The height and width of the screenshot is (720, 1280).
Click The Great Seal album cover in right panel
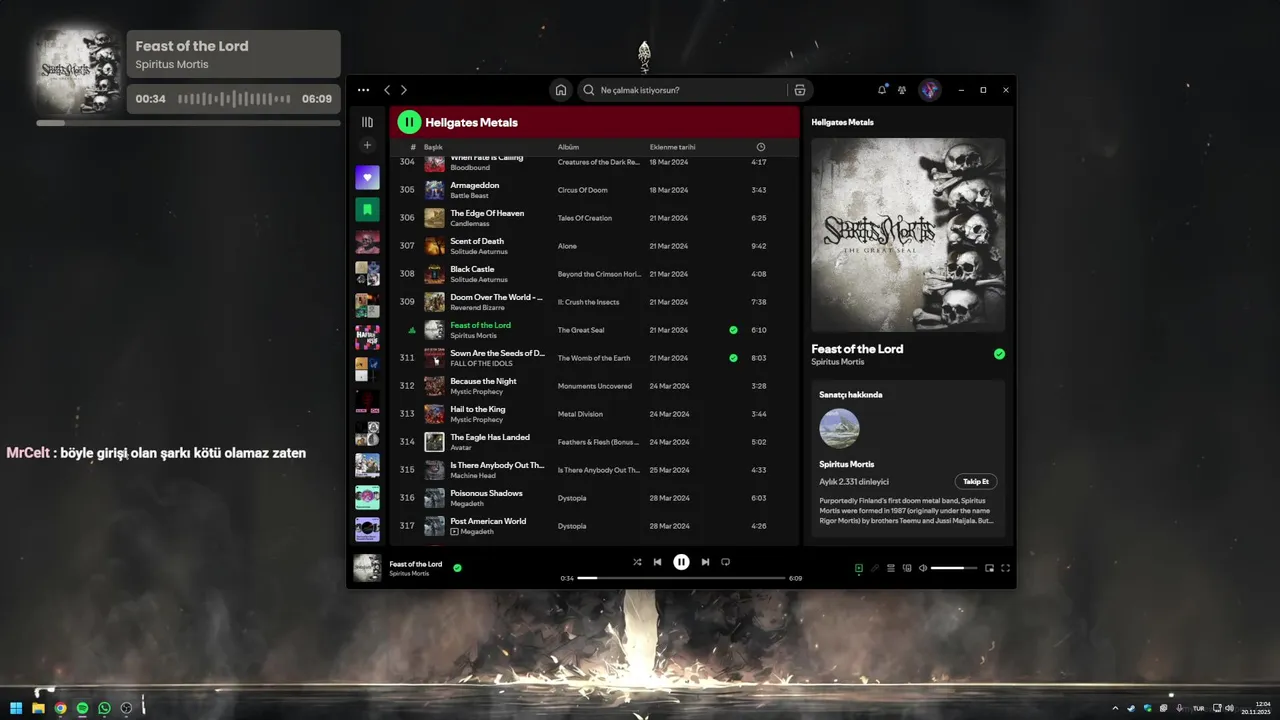pos(908,235)
